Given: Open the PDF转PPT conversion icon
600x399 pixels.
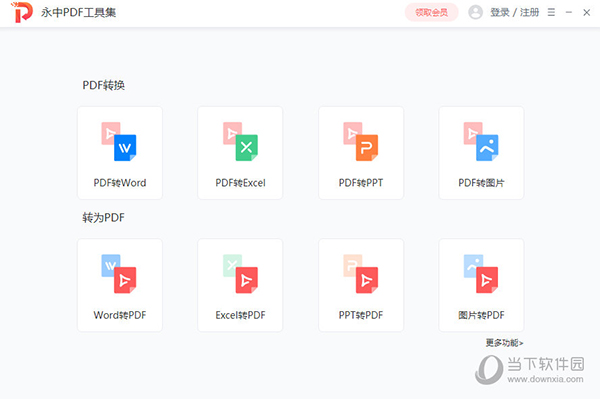Looking at the screenshot, I should pos(361,142).
